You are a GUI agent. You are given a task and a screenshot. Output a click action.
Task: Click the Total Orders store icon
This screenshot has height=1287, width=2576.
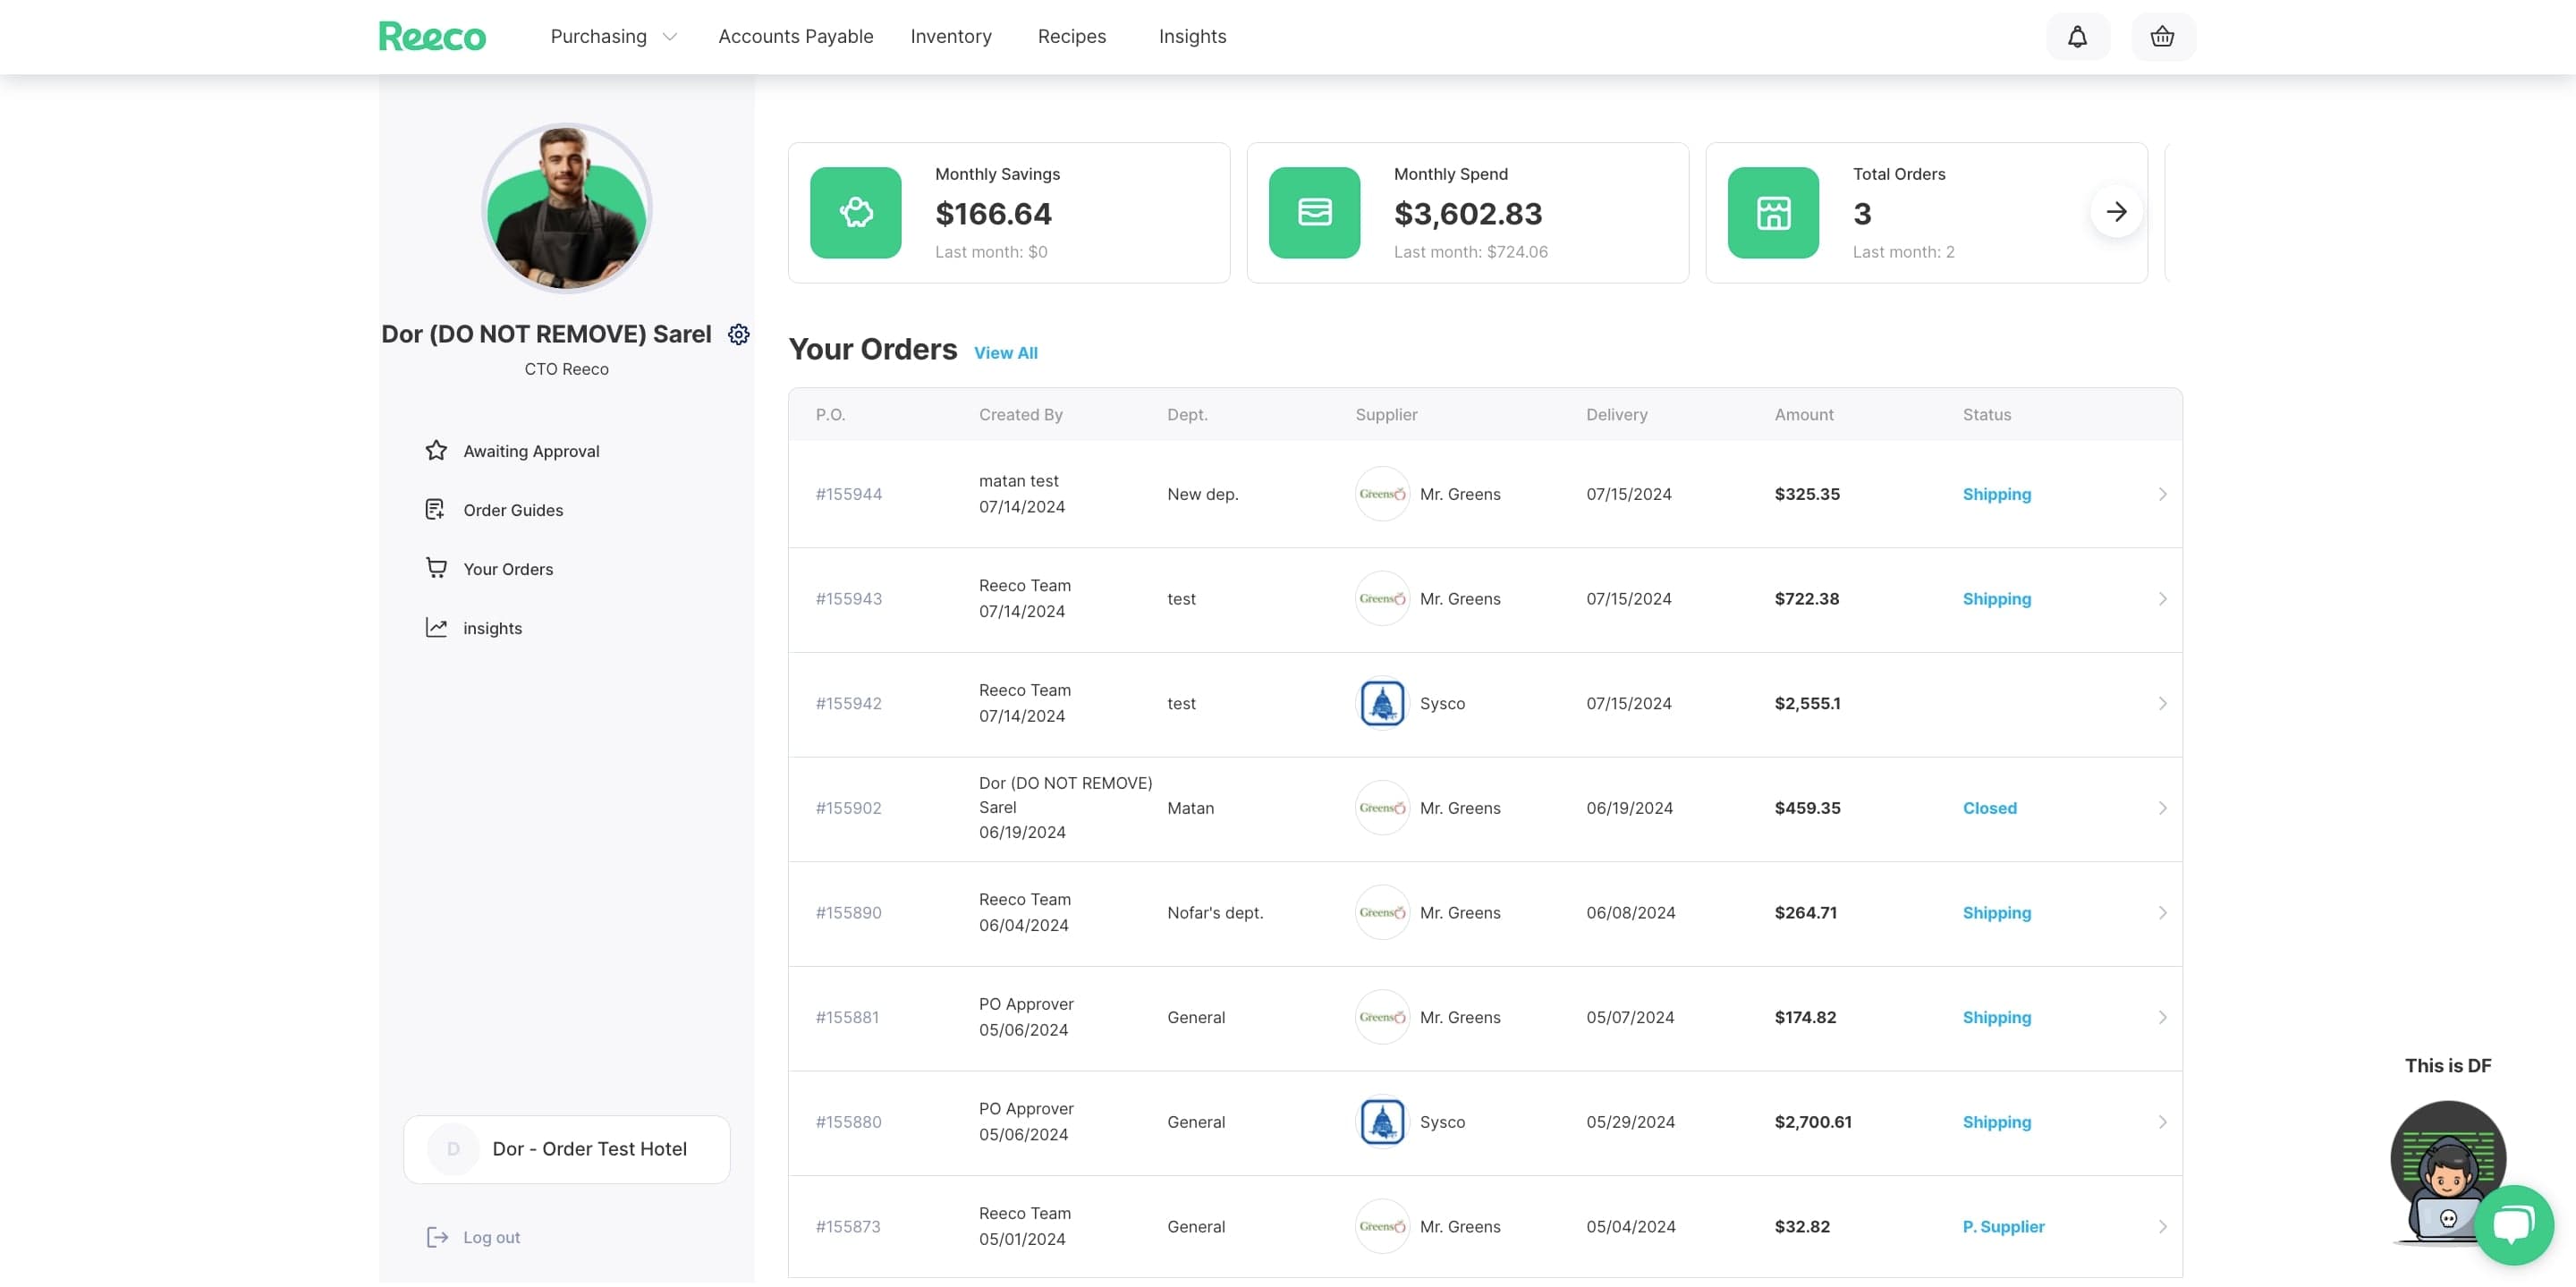click(x=1773, y=213)
